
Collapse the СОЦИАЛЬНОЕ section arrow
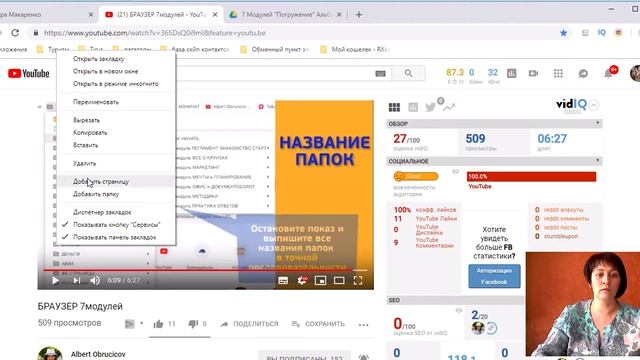tap(598, 161)
